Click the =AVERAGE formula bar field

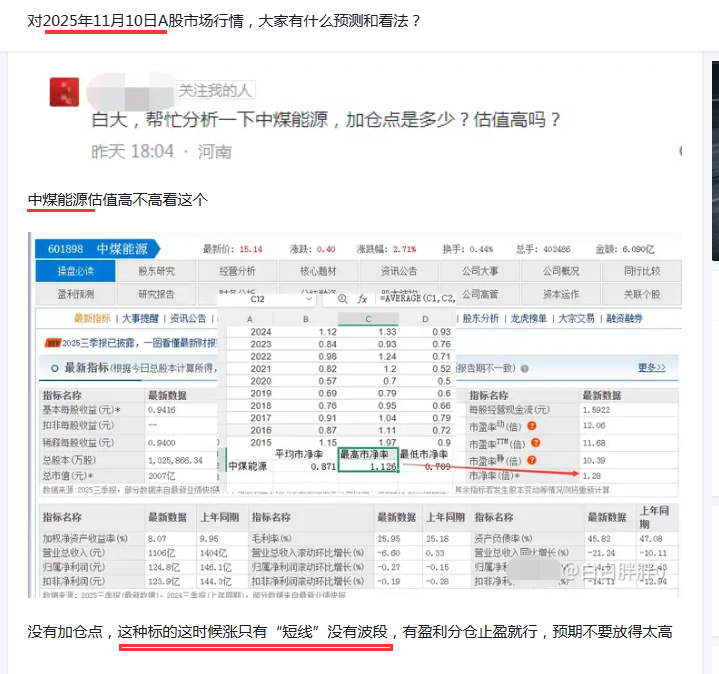click(417, 298)
